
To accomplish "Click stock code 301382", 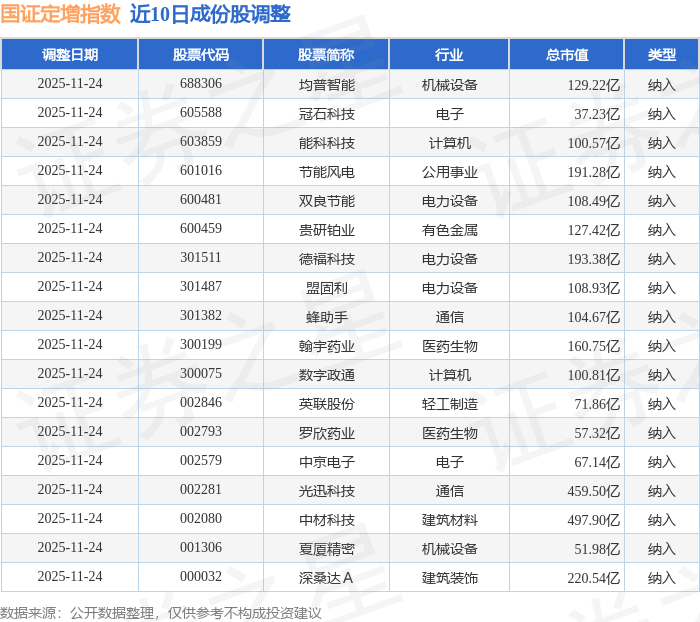I will point(201,316).
